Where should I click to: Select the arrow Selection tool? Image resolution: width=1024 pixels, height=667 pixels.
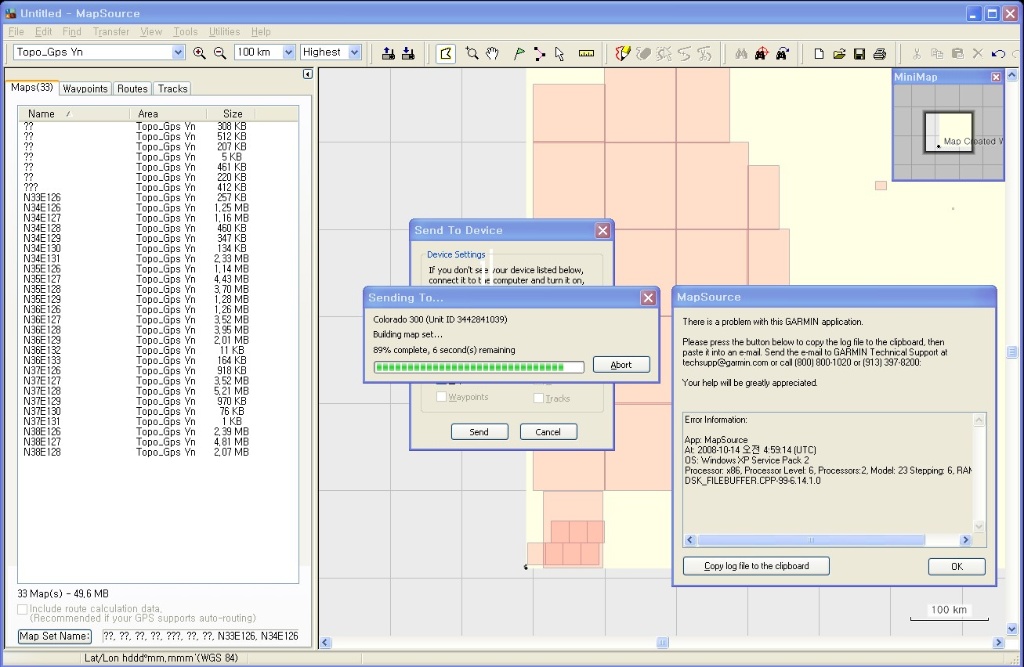point(560,54)
